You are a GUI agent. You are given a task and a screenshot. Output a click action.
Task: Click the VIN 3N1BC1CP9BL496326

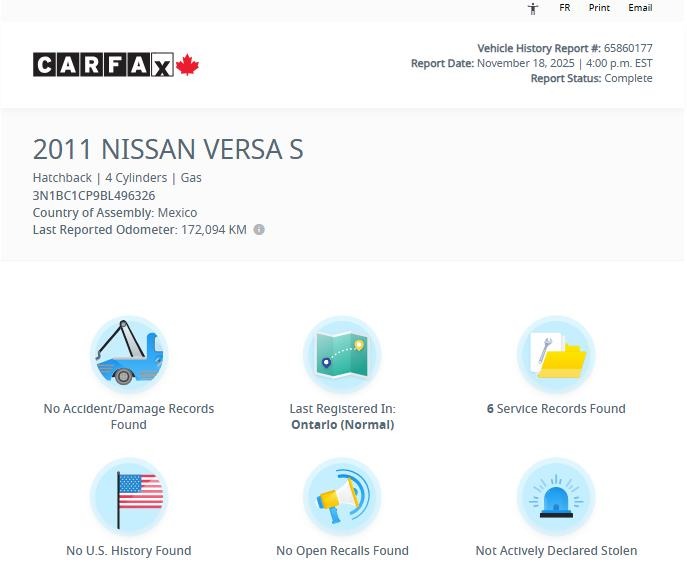point(94,195)
